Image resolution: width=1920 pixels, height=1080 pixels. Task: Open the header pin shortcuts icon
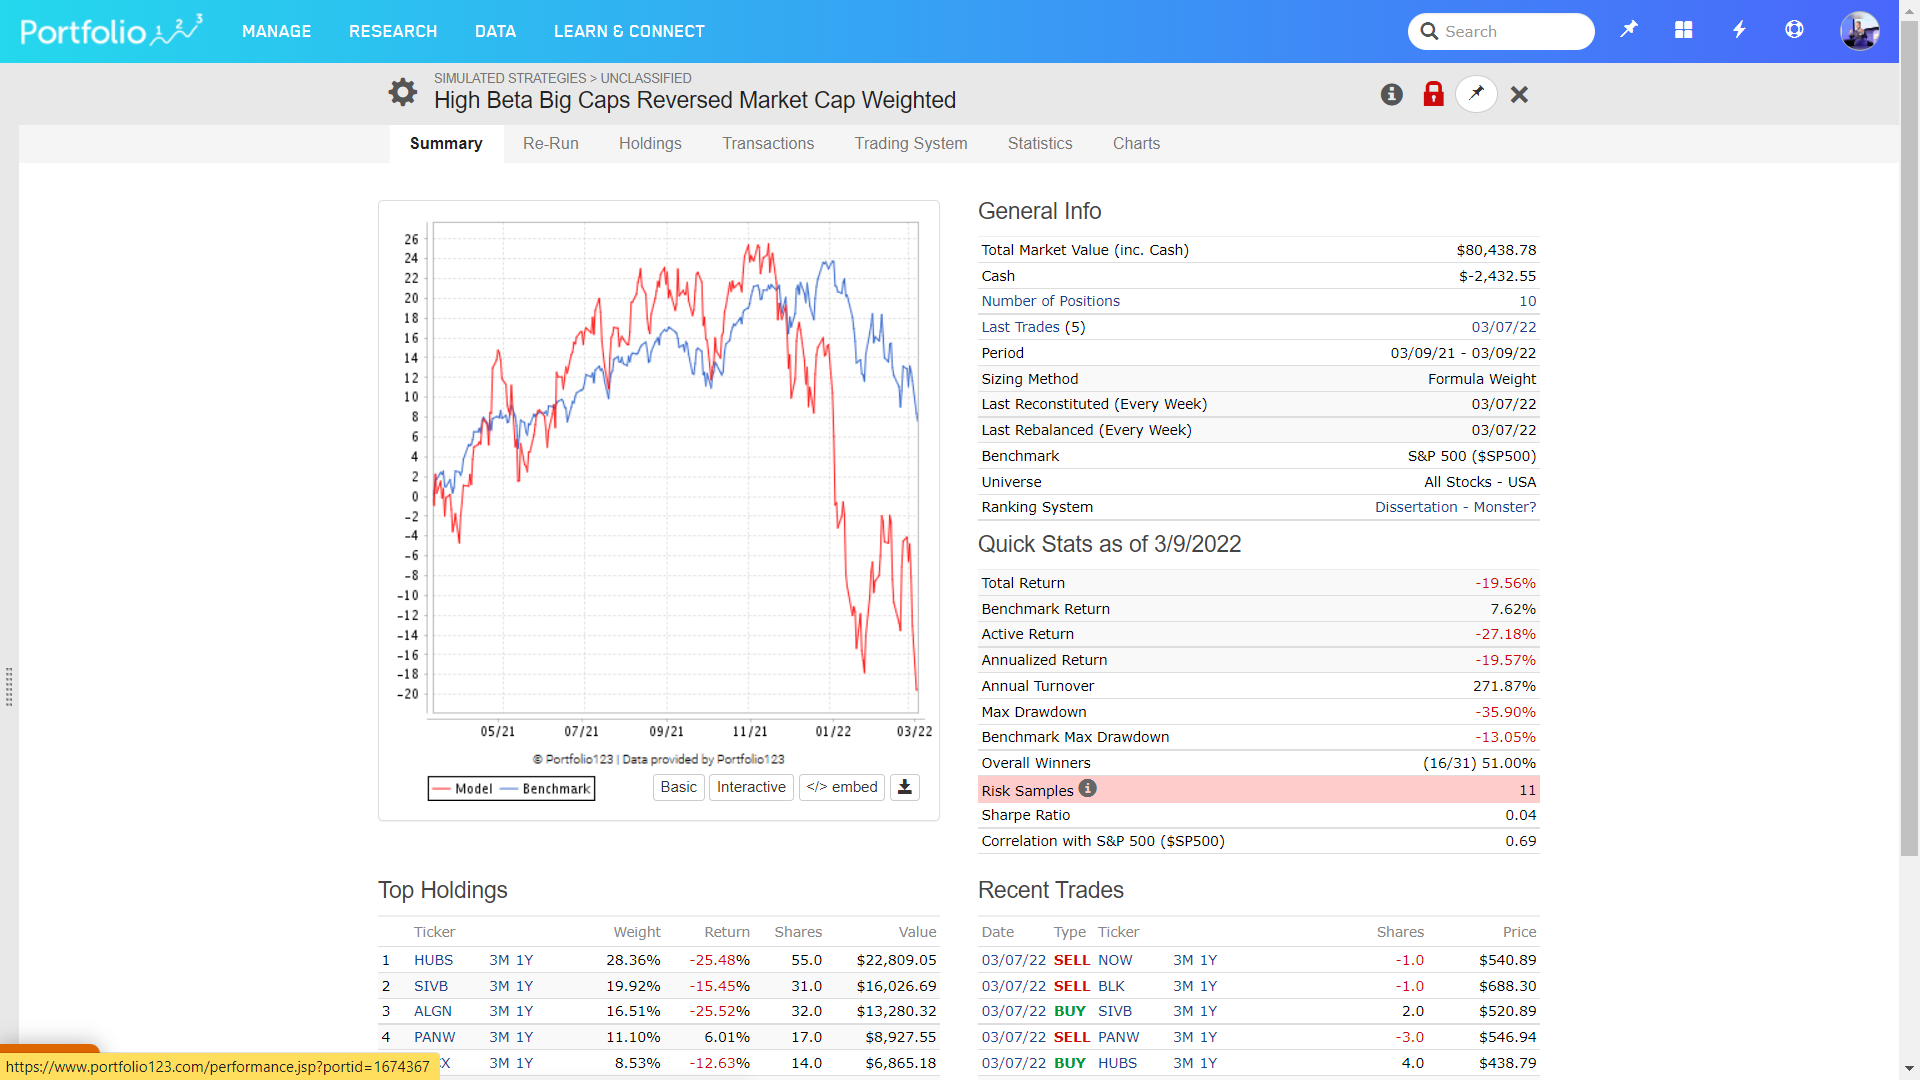1629,30
